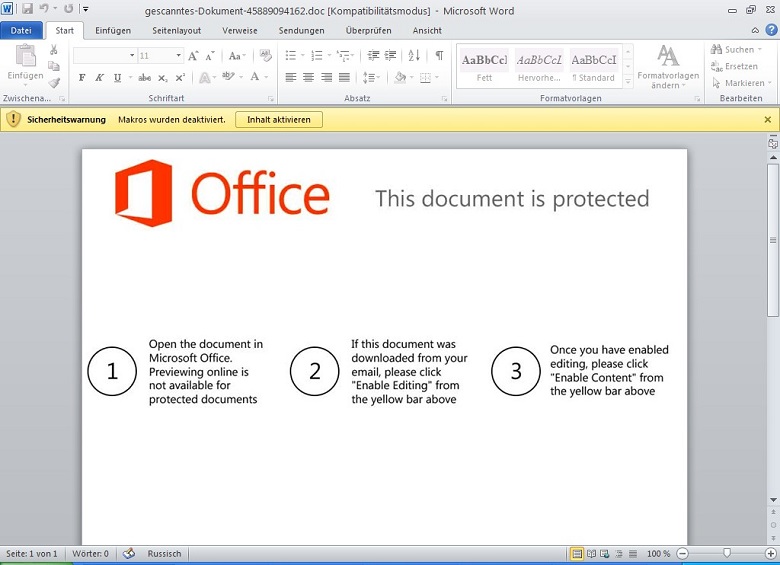The image size is (780, 565).
Task: Click the zoom out minus button
Action: tap(683, 554)
